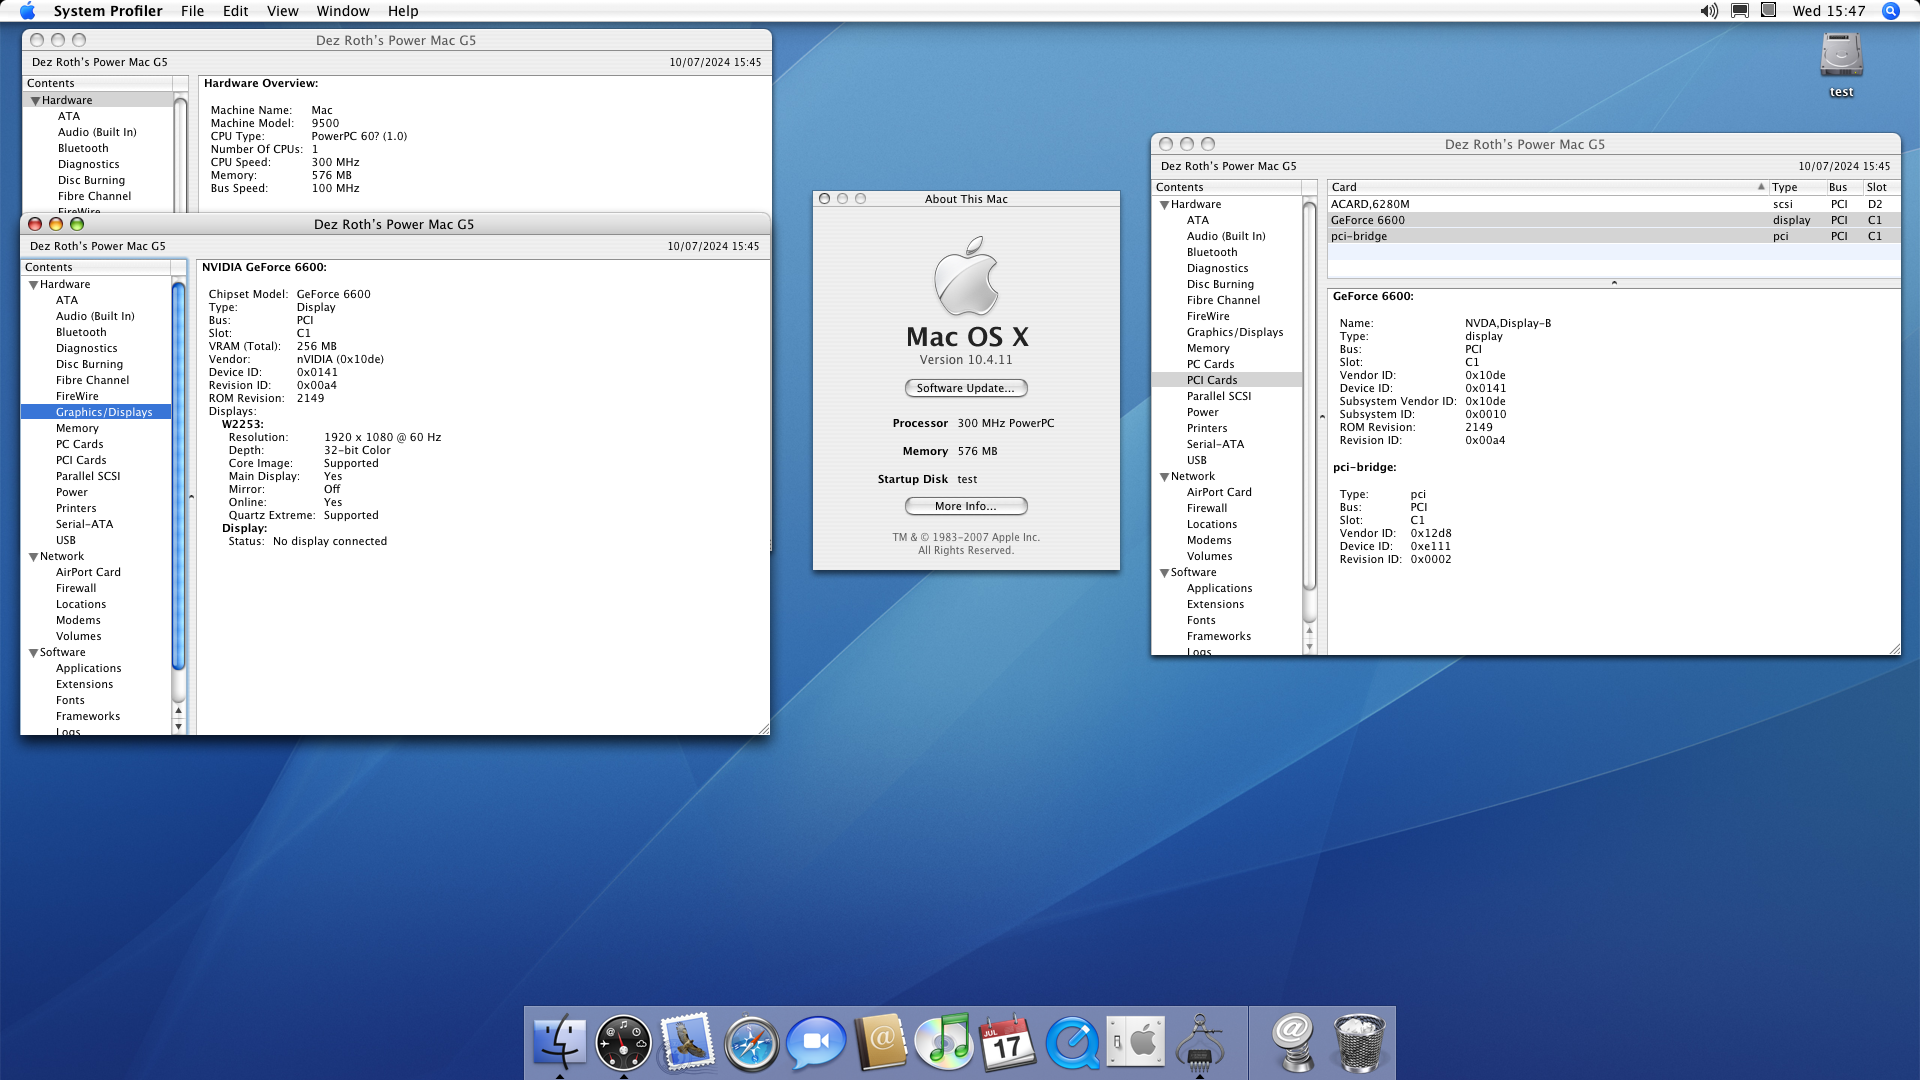Open Spotlight search in menu bar
This screenshot has width=1920, height=1080.
[x=1890, y=11]
